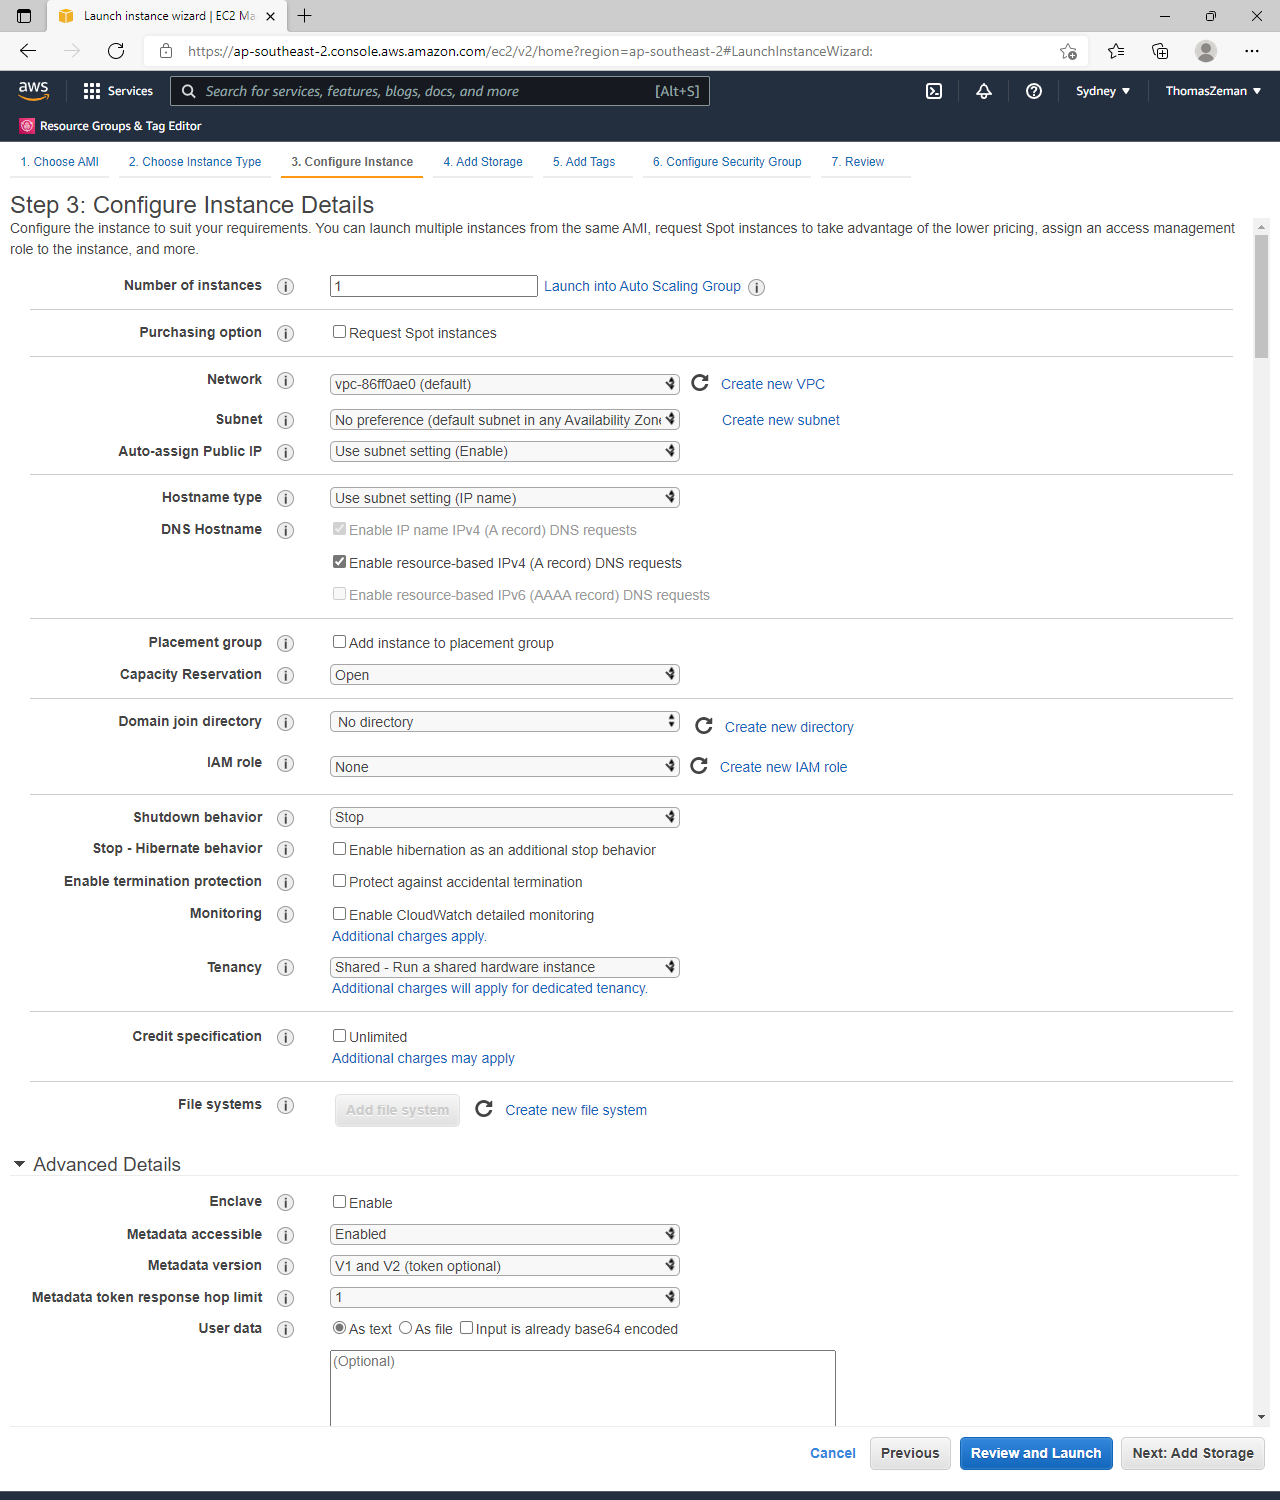Screen dimensions: 1280x1500
Task: Open browser favorites star icon
Action: coord(1116,51)
